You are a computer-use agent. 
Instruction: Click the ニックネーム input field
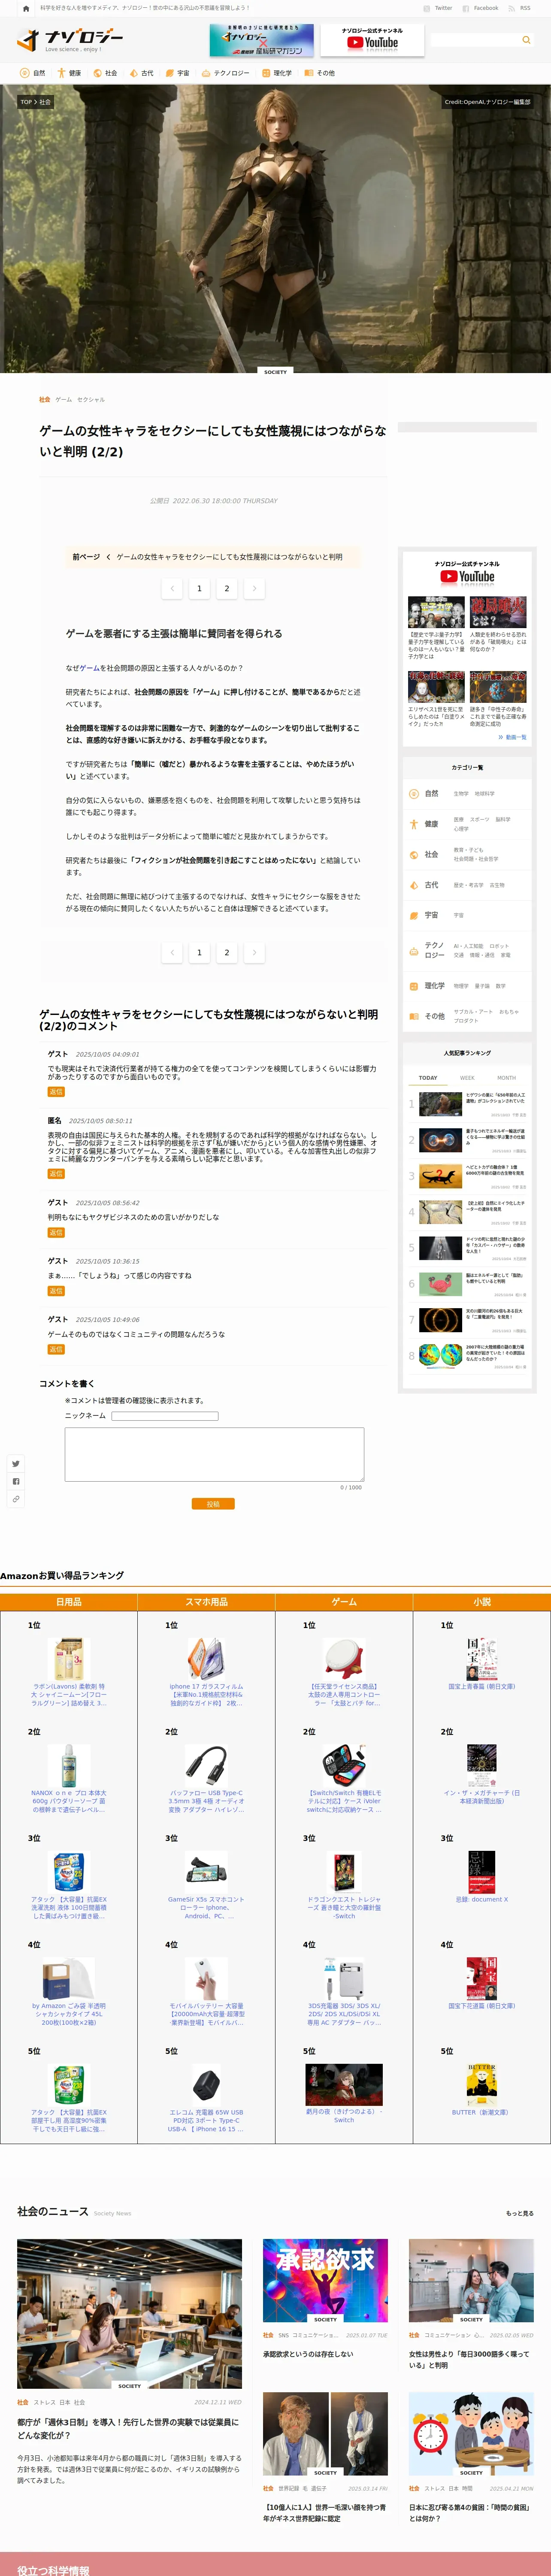coord(165,1416)
